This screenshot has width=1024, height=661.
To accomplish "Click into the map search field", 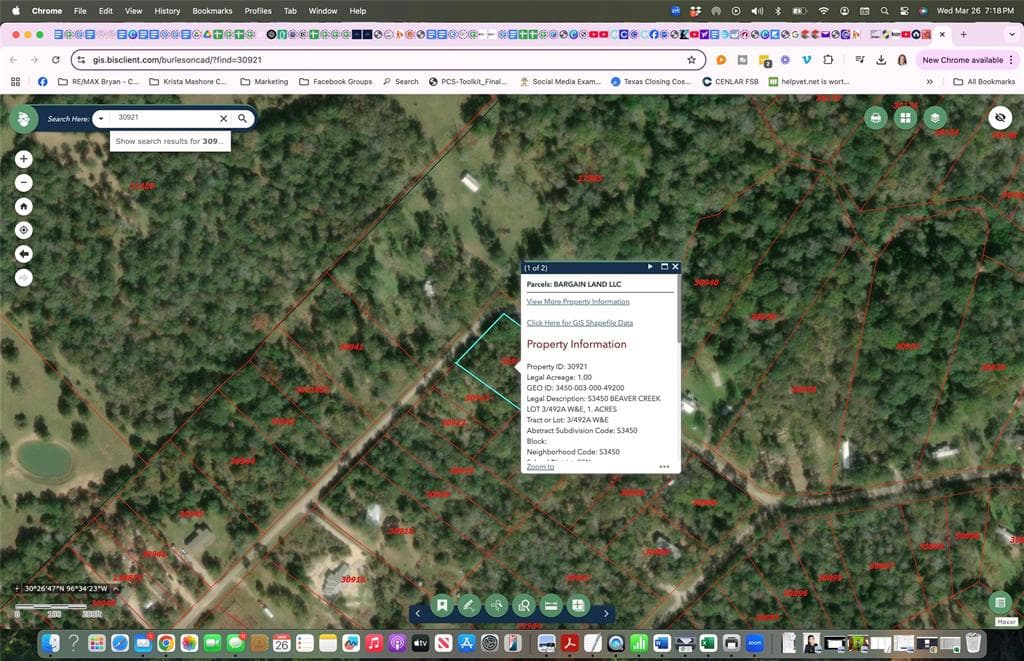I will click(x=165, y=118).
